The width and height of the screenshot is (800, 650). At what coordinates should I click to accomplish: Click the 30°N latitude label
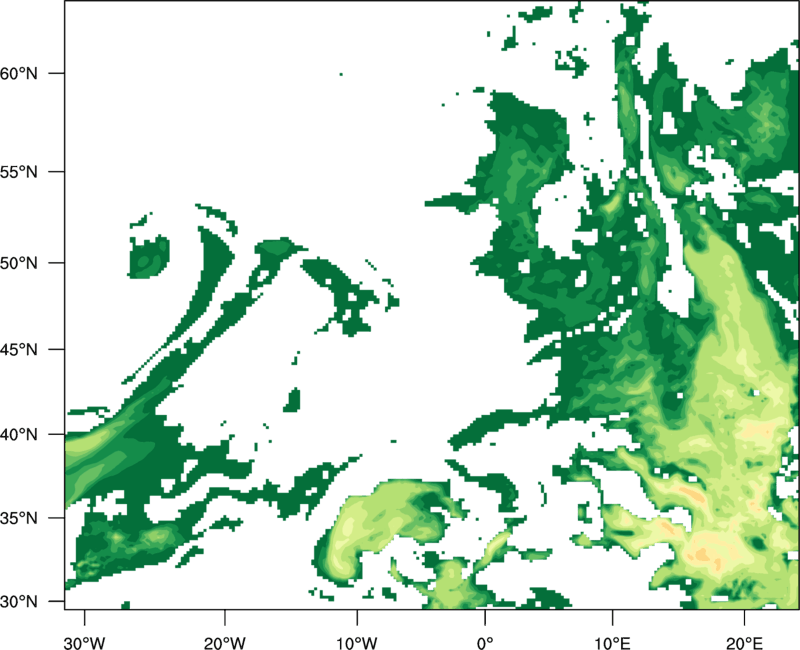(19, 602)
